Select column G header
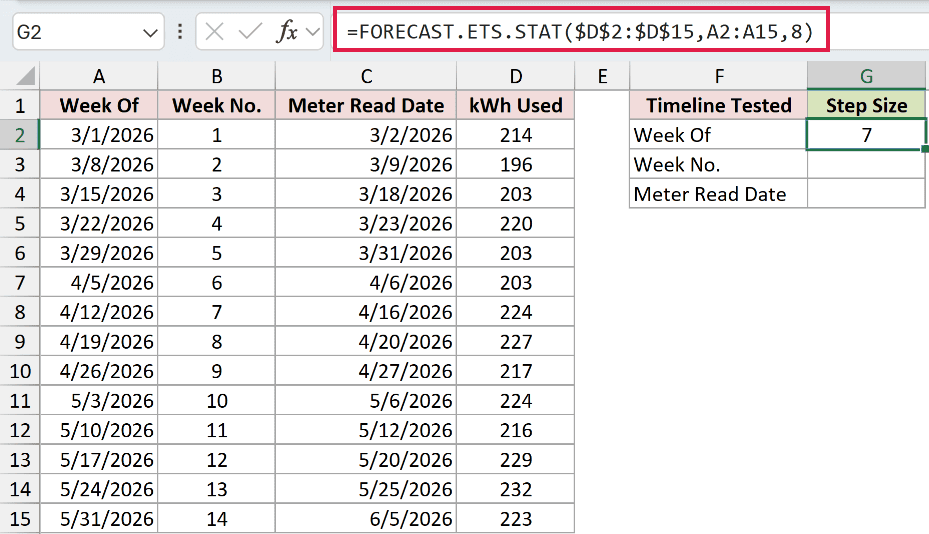Viewport: 929px width, 534px height. (x=866, y=76)
